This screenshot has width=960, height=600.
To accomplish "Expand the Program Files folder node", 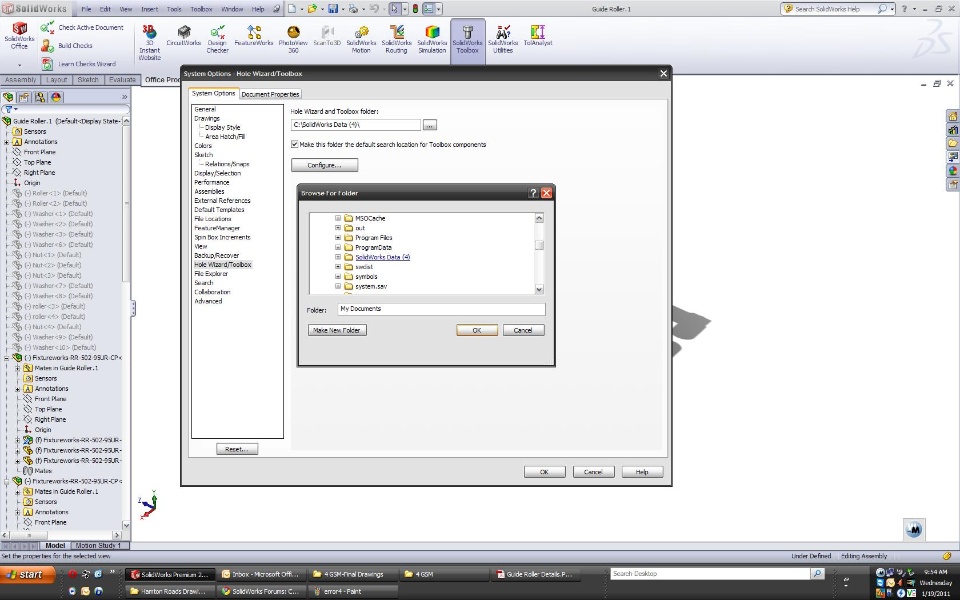I will 337,238.
